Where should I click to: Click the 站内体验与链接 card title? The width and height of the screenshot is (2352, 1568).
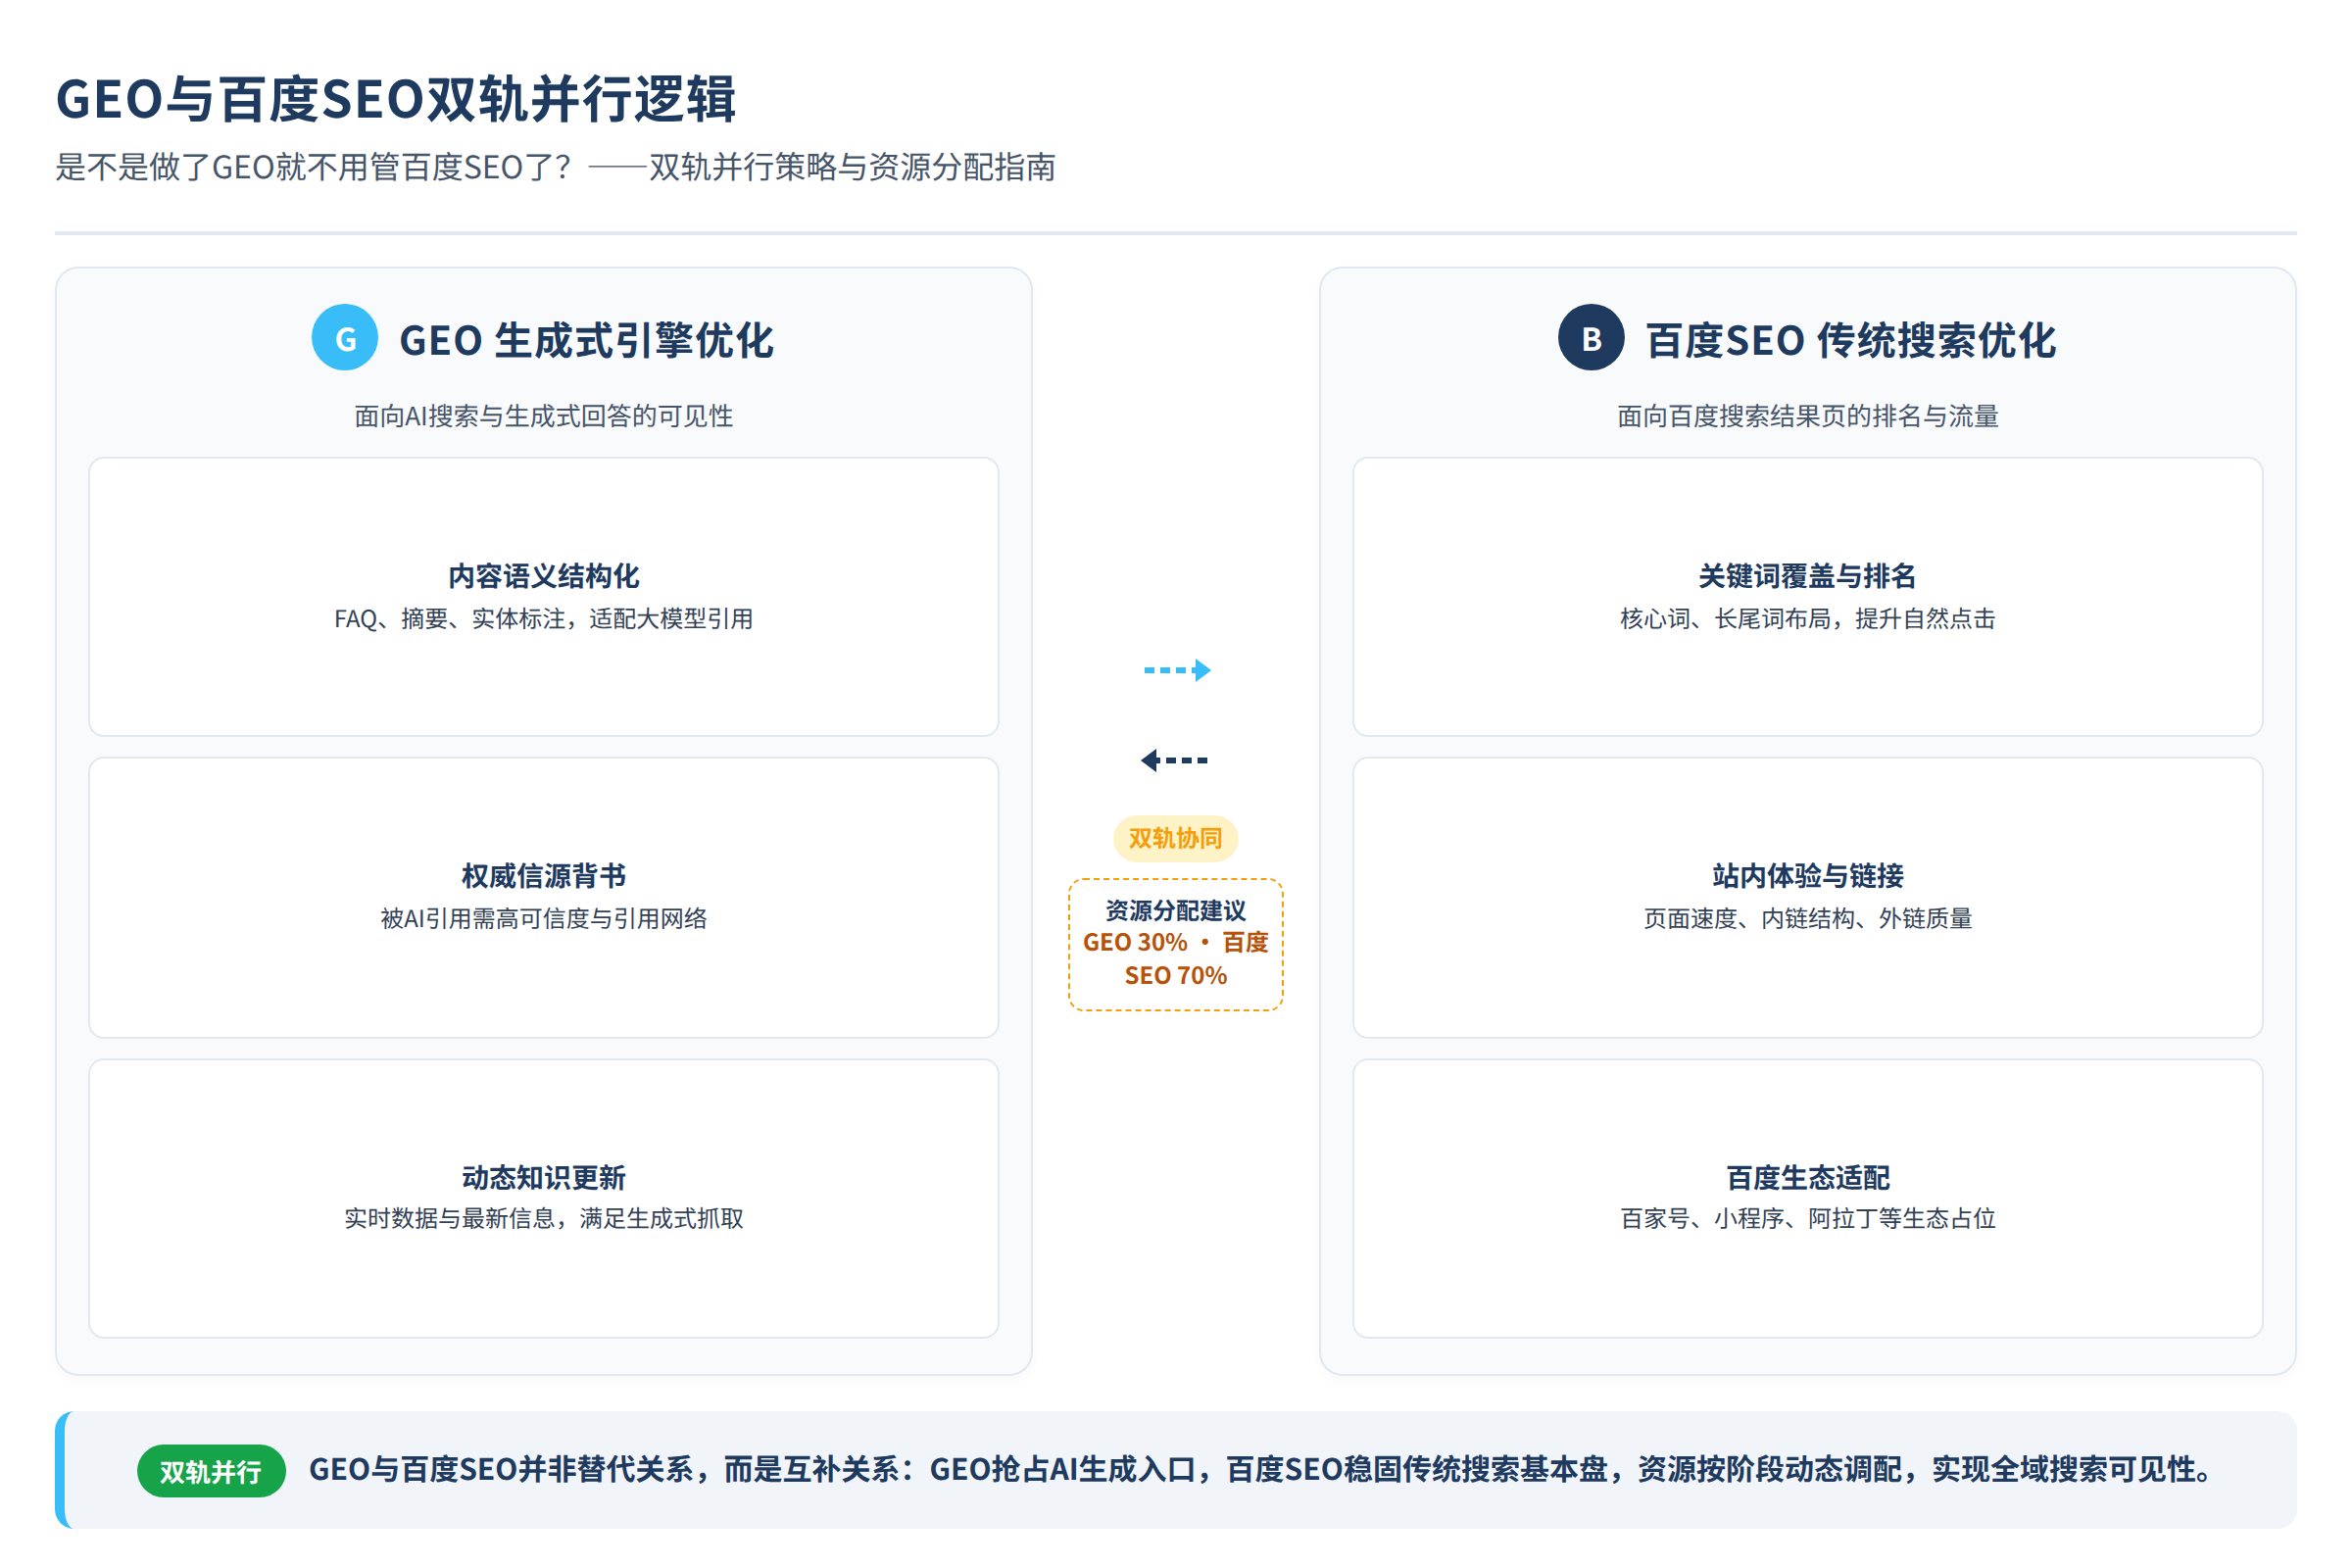[x=1808, y=876]
